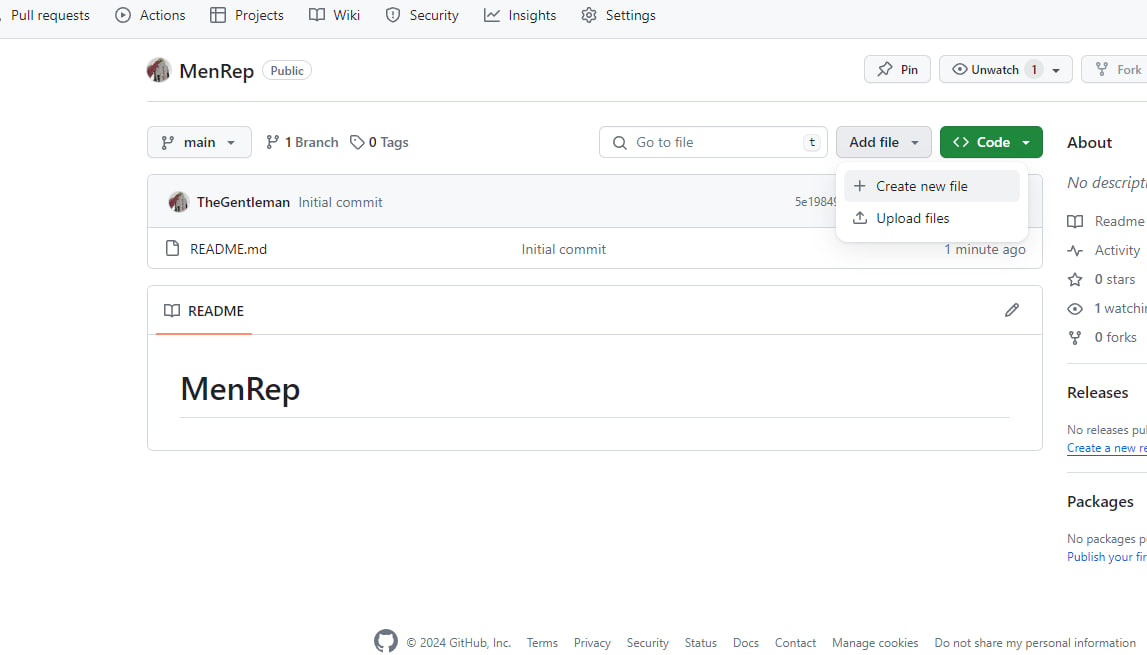1147x655 pixels.
Task: Click the GitHub logo in footer
Action: (386, 641)
